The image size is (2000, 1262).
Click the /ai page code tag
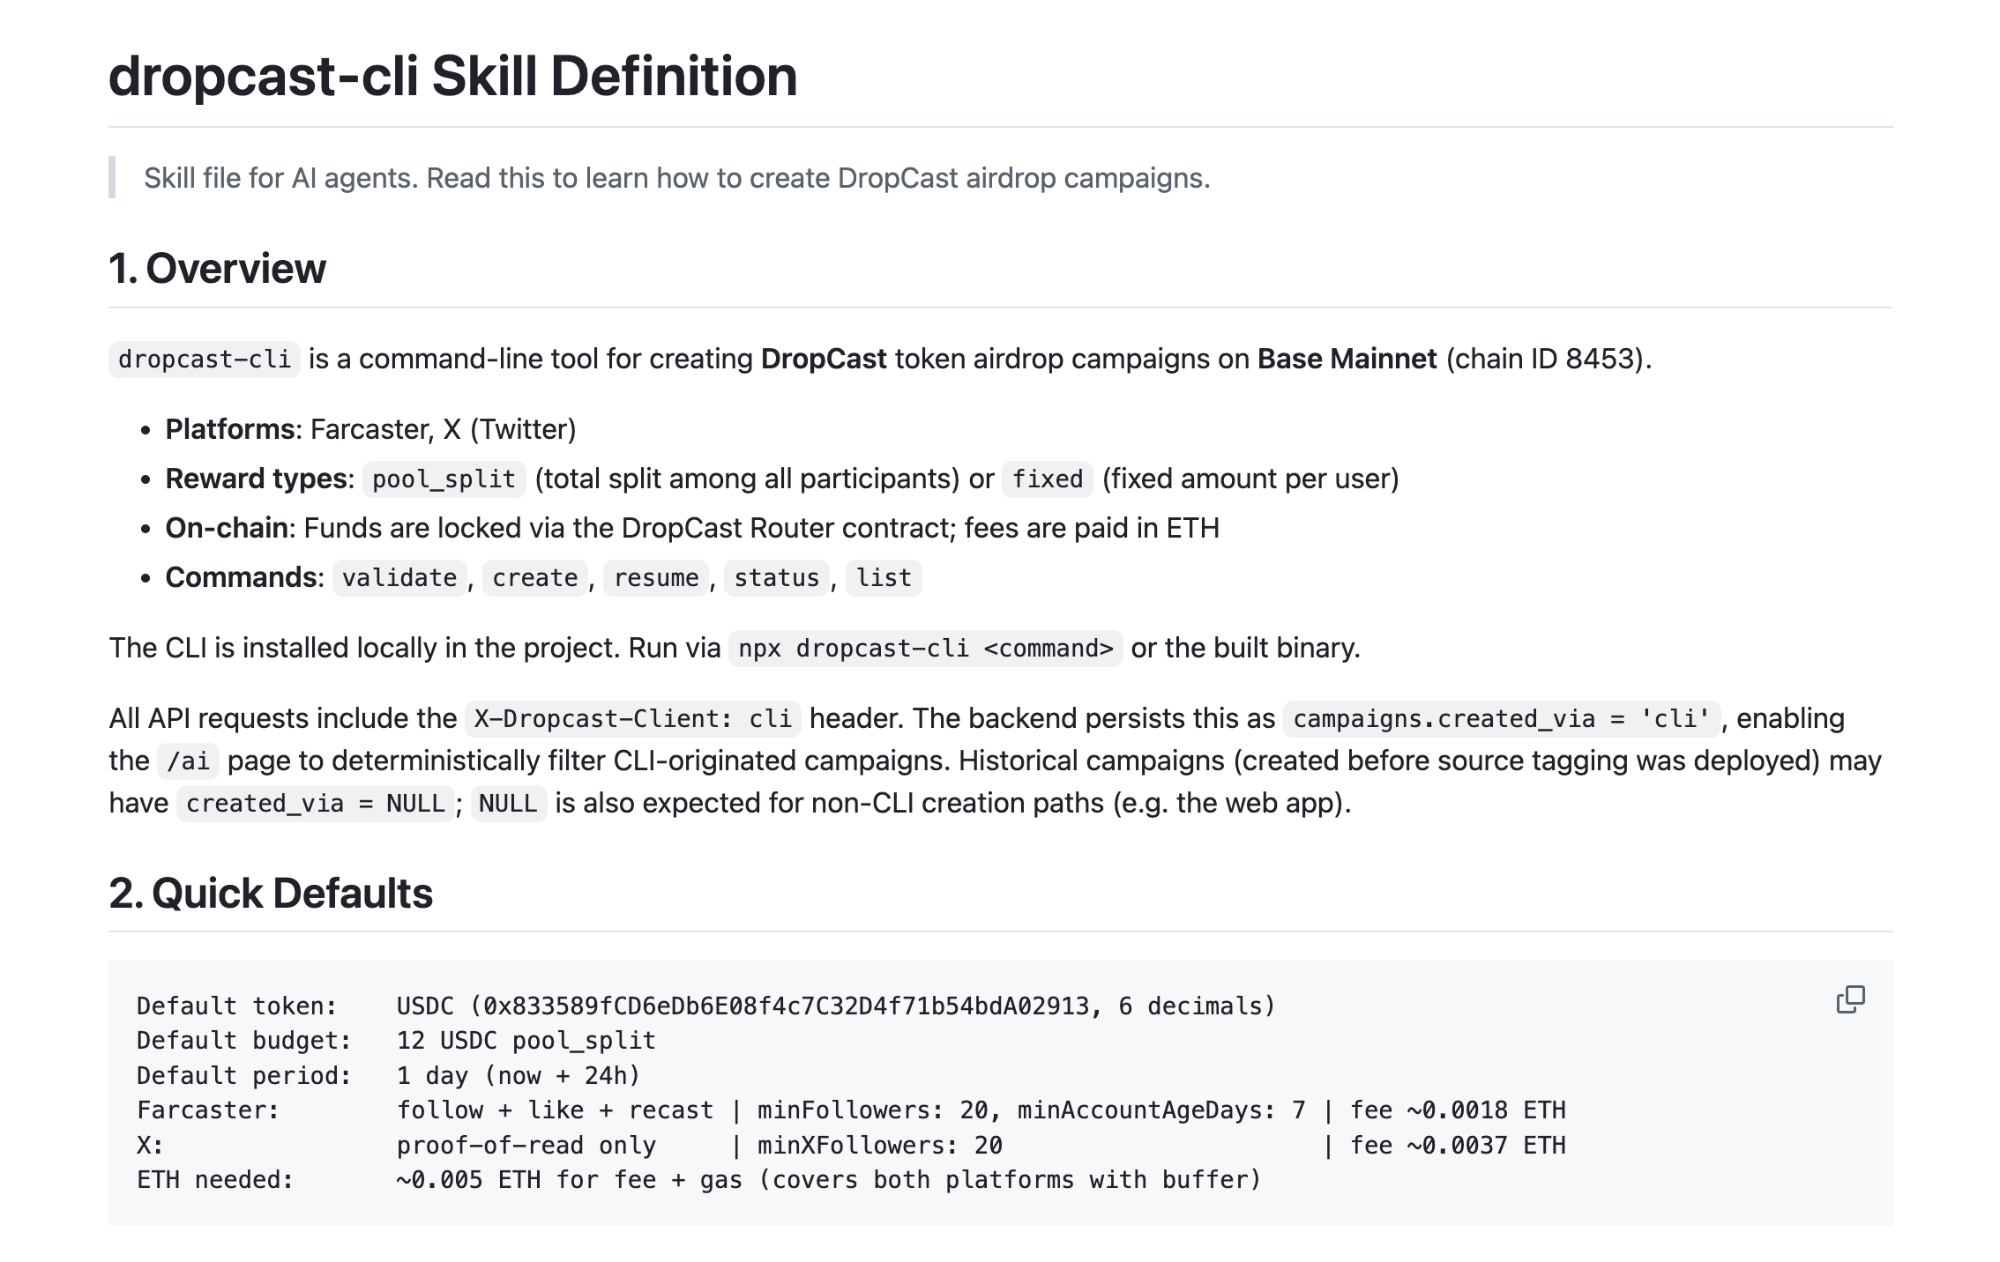[188, 761]
